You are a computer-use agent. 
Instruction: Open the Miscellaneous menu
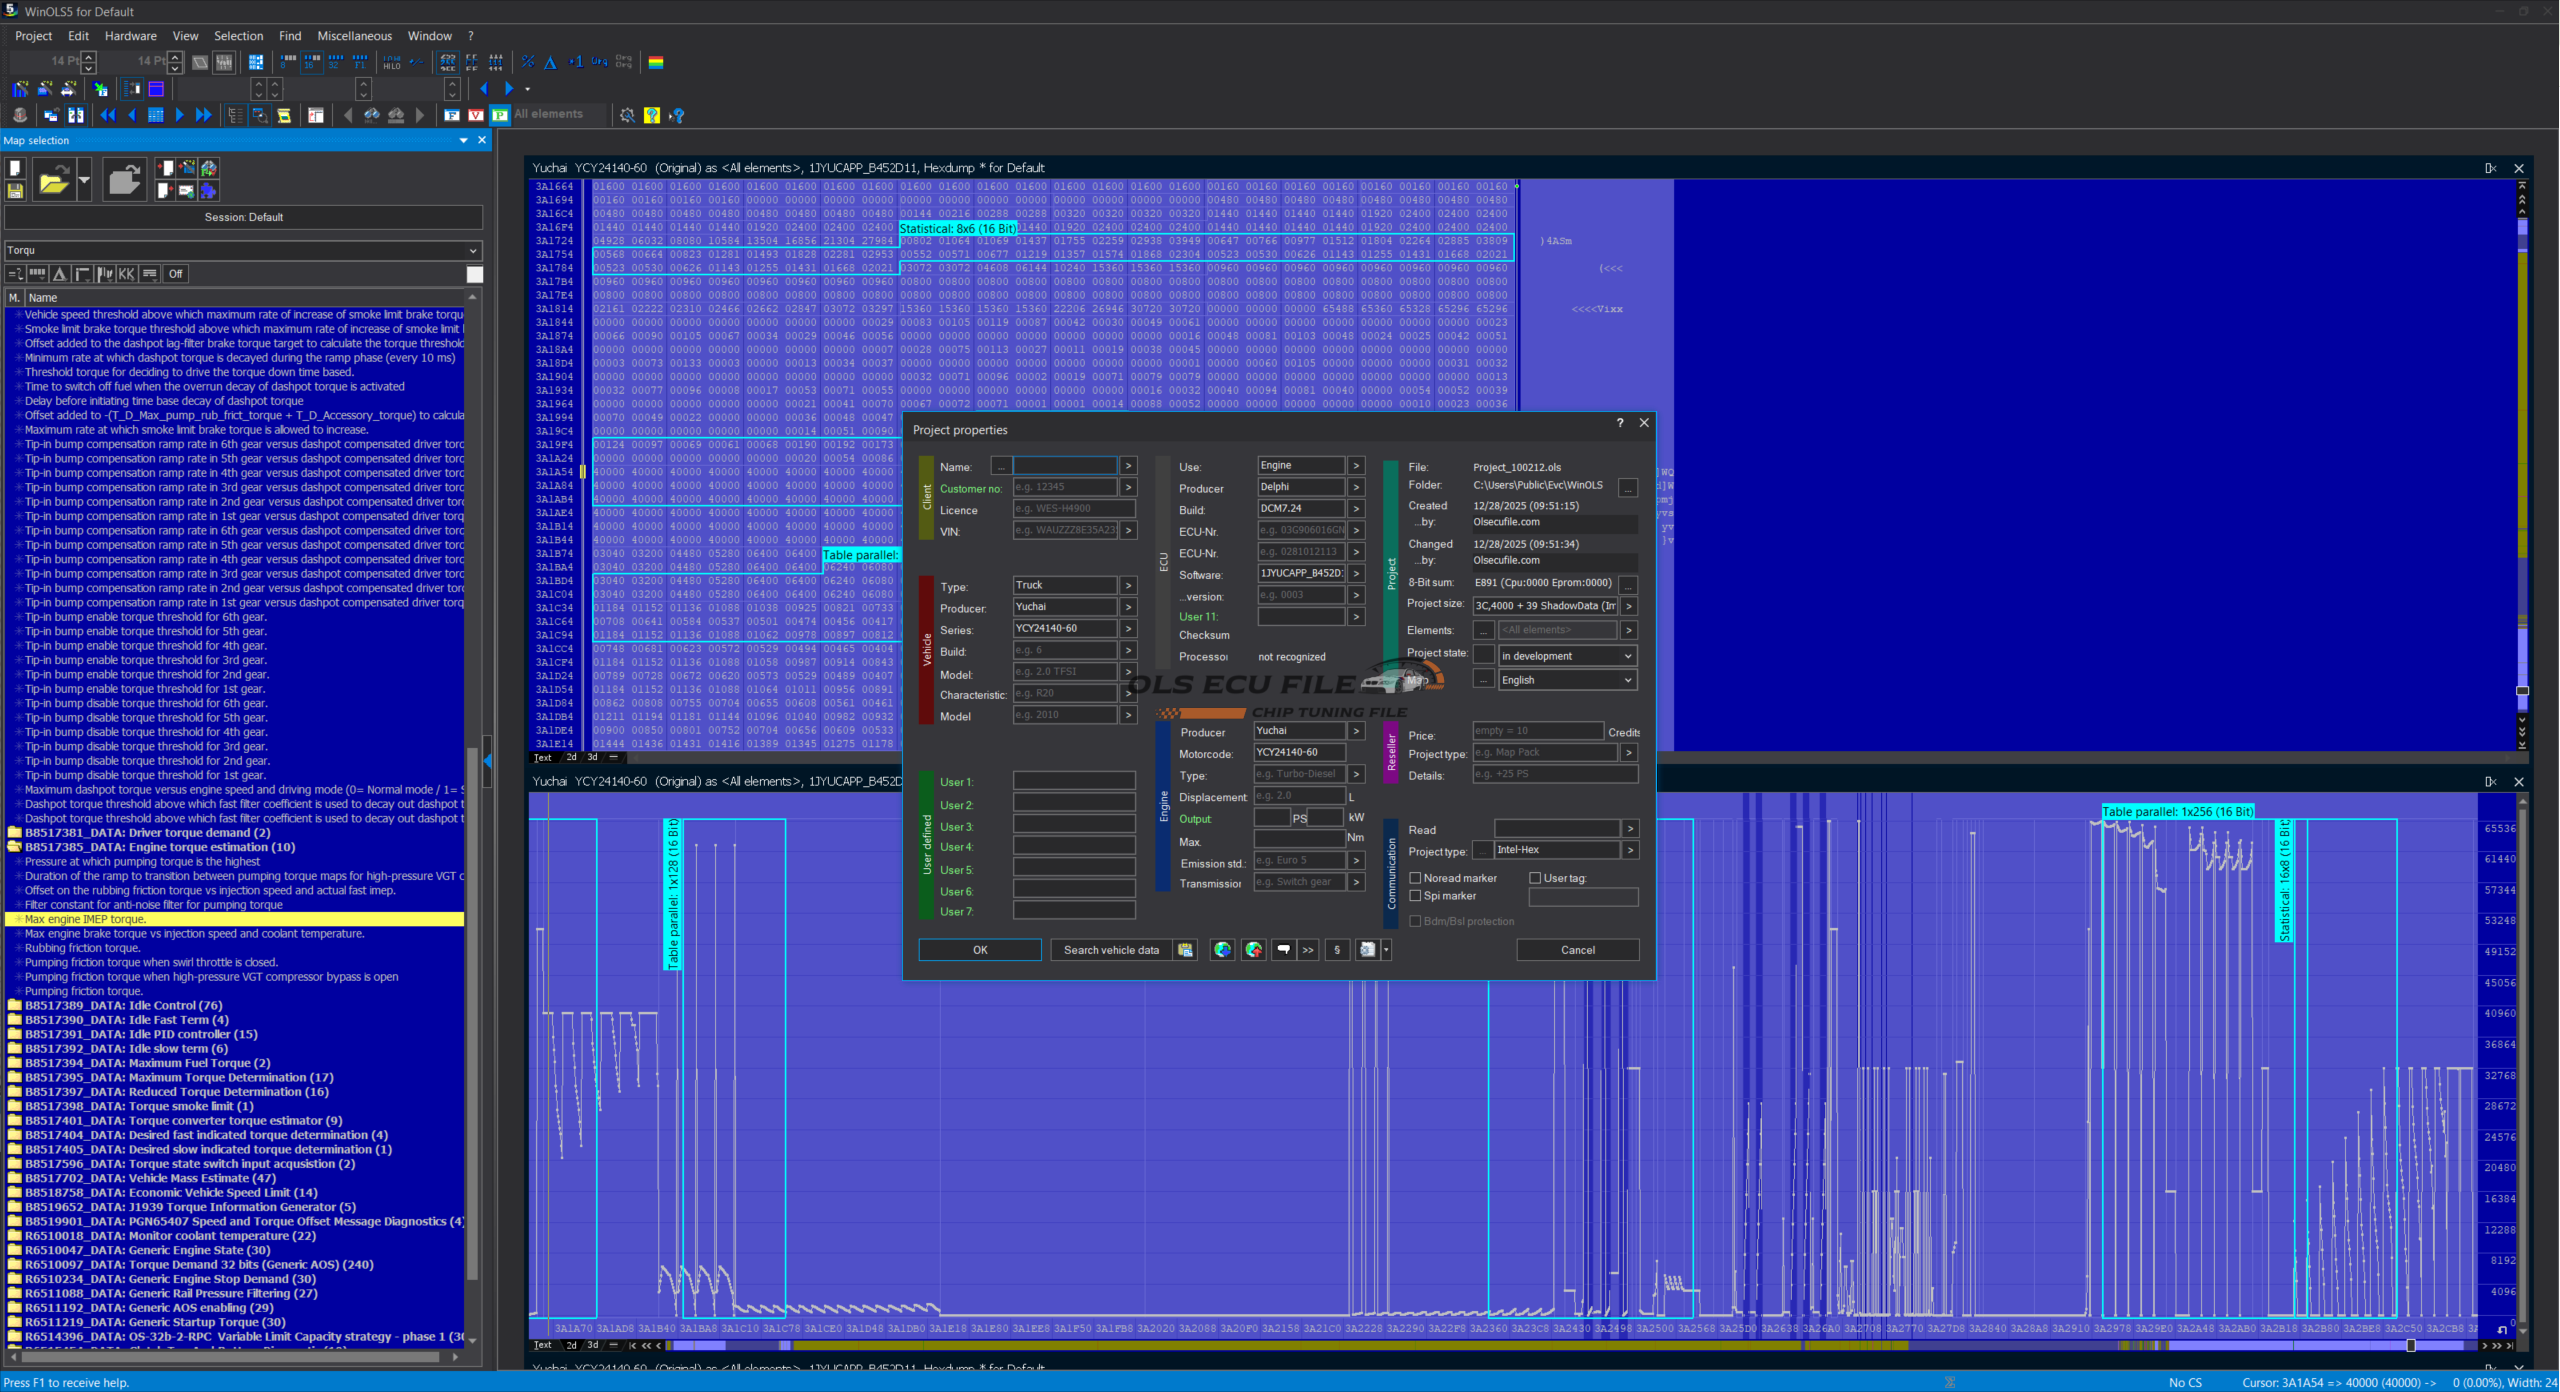354,36
